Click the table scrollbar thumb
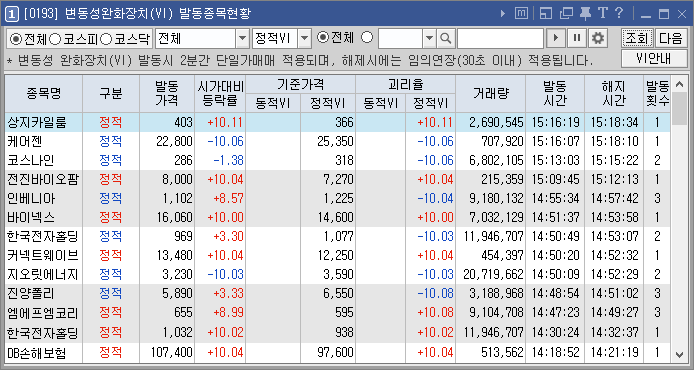This screenshot has height=370, width=694. pos(679,108)
